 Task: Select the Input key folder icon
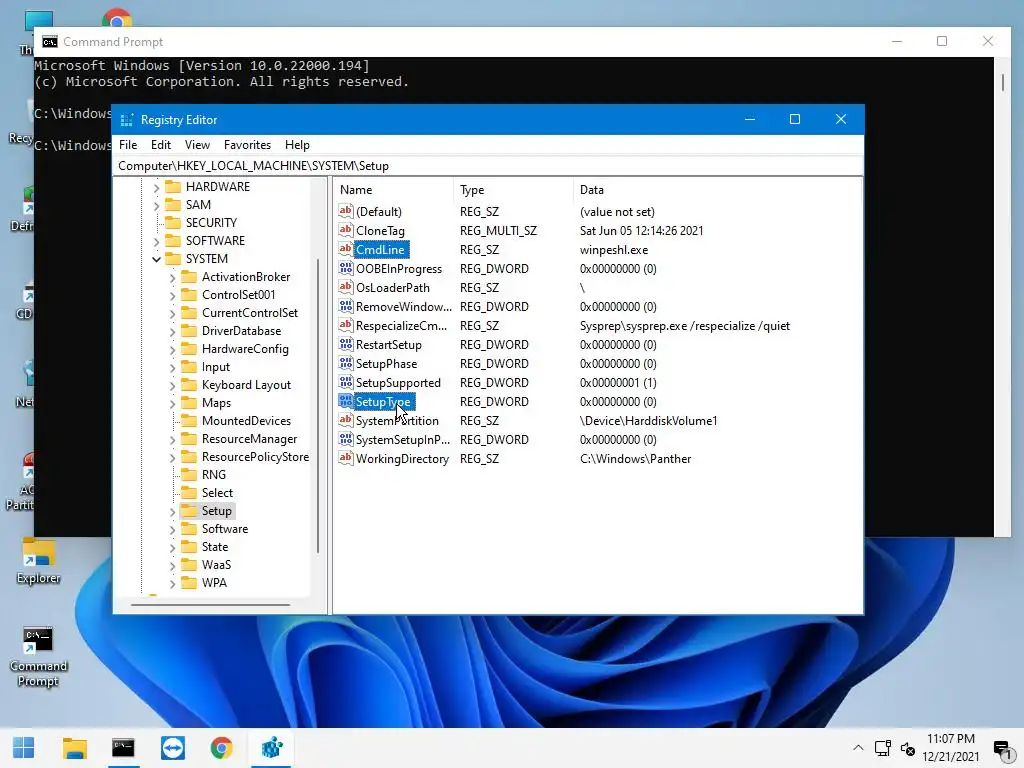coord(189,367)
